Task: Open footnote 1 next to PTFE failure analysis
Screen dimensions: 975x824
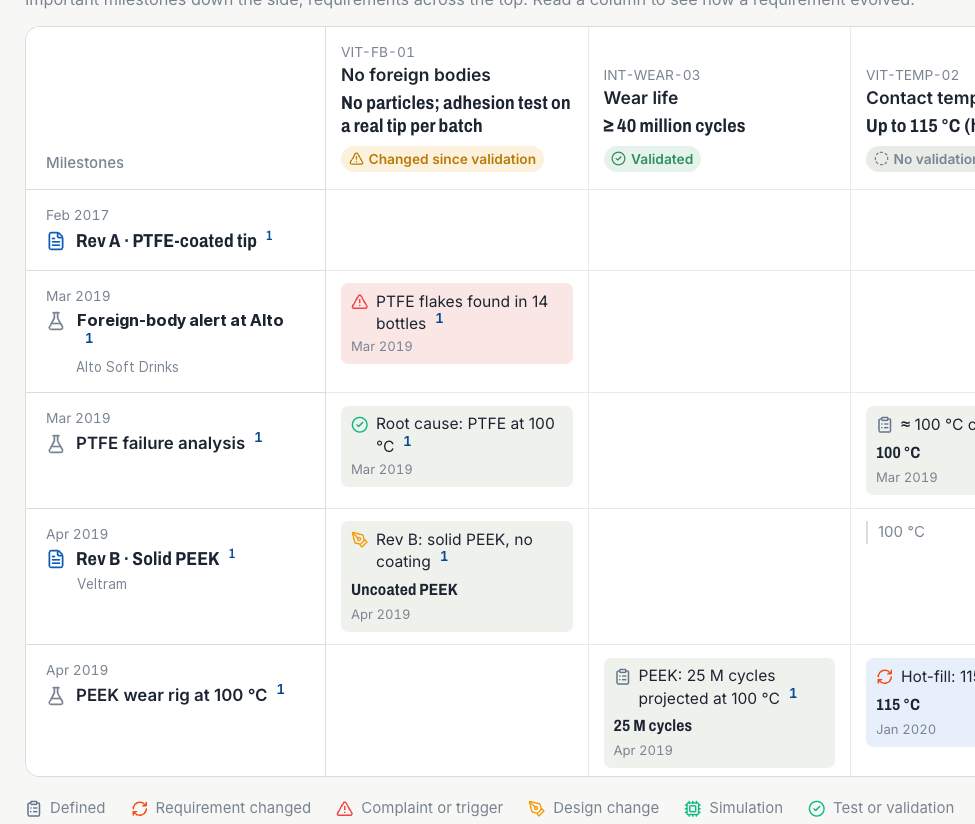Action: 258,438
